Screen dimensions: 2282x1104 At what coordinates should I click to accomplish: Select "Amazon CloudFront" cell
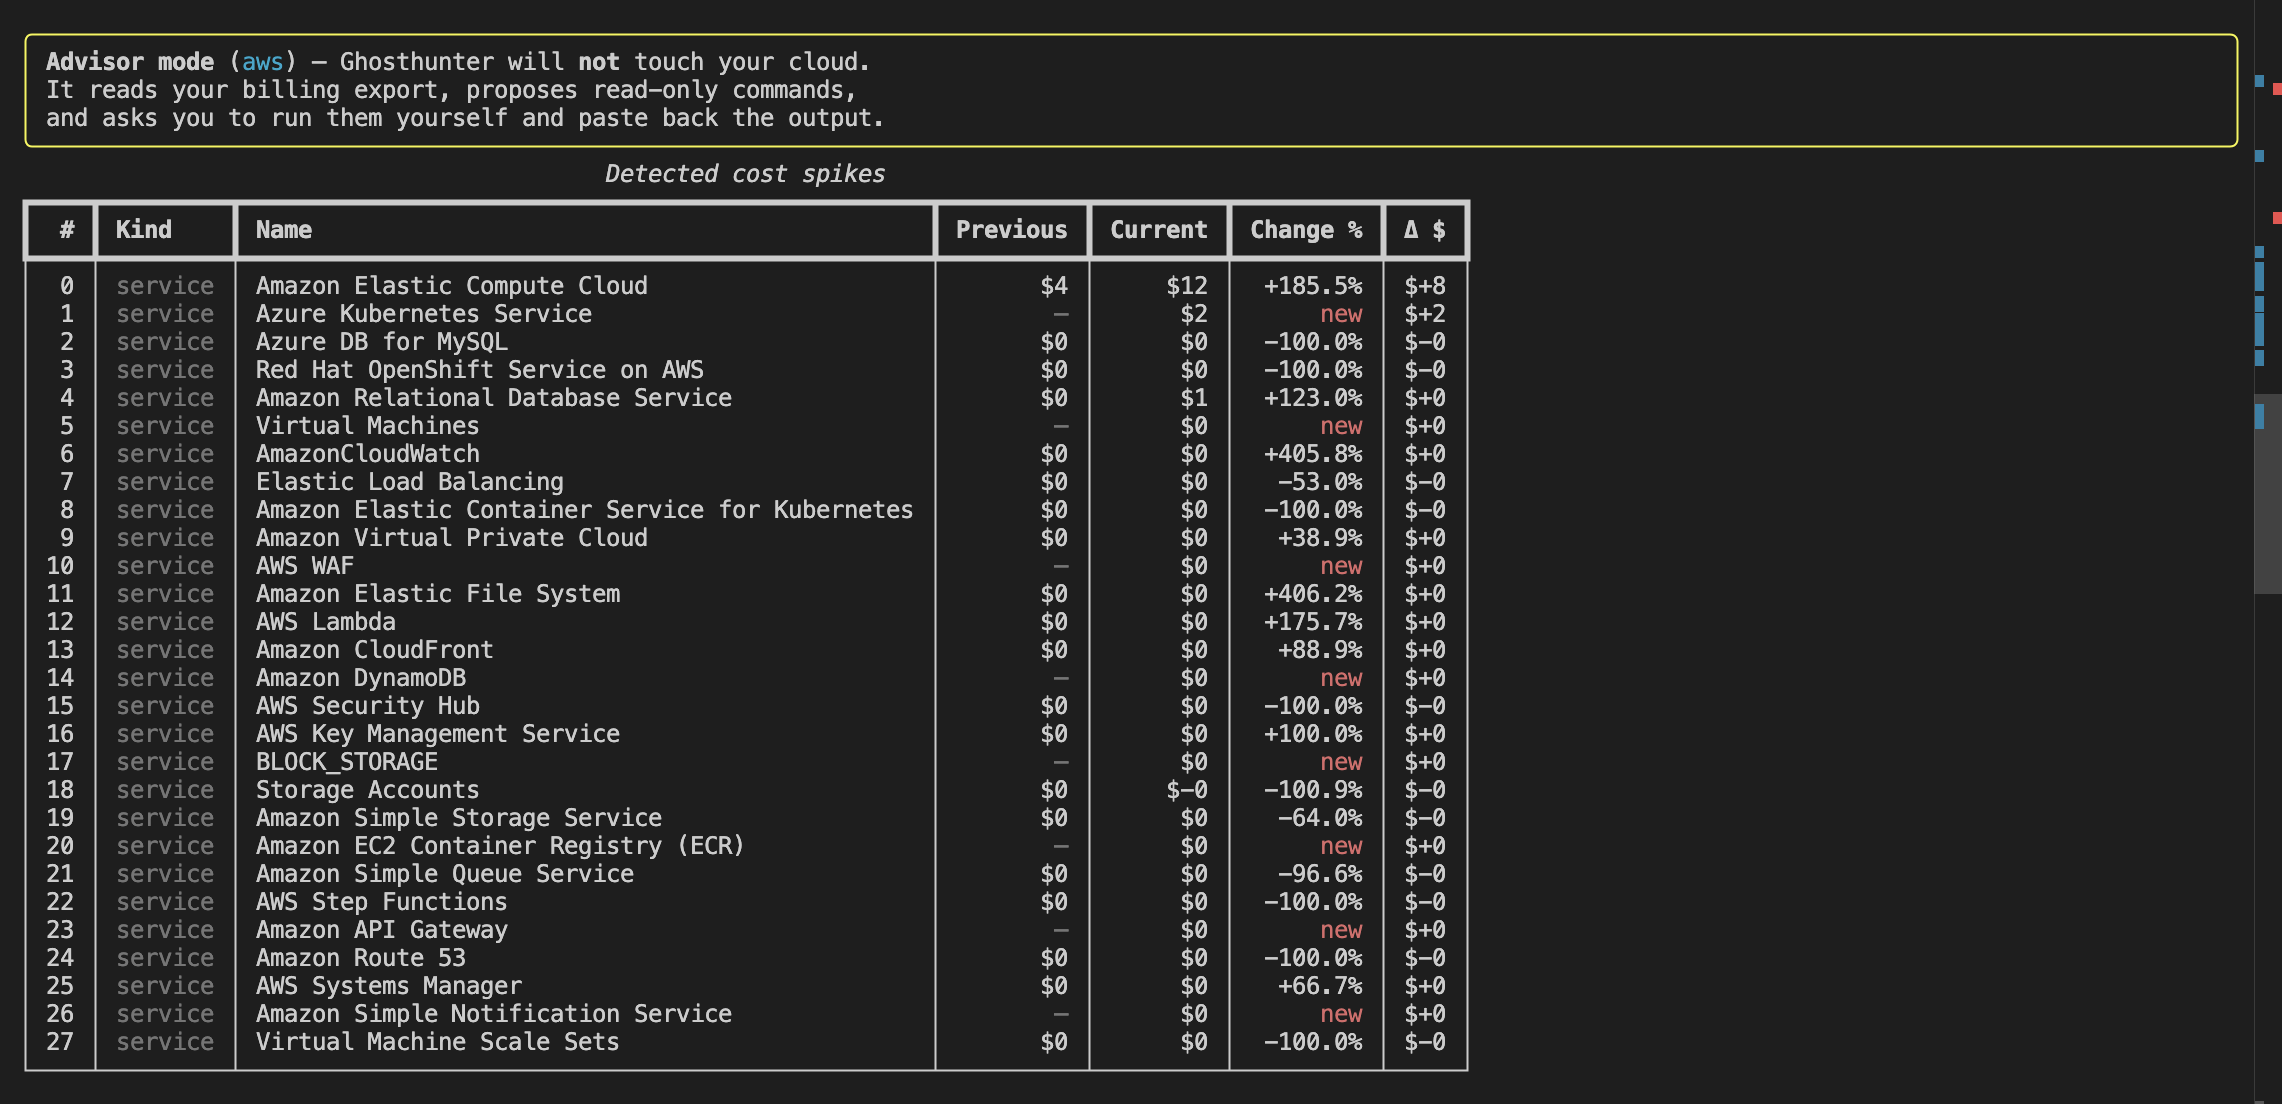(x=375, y=650)
